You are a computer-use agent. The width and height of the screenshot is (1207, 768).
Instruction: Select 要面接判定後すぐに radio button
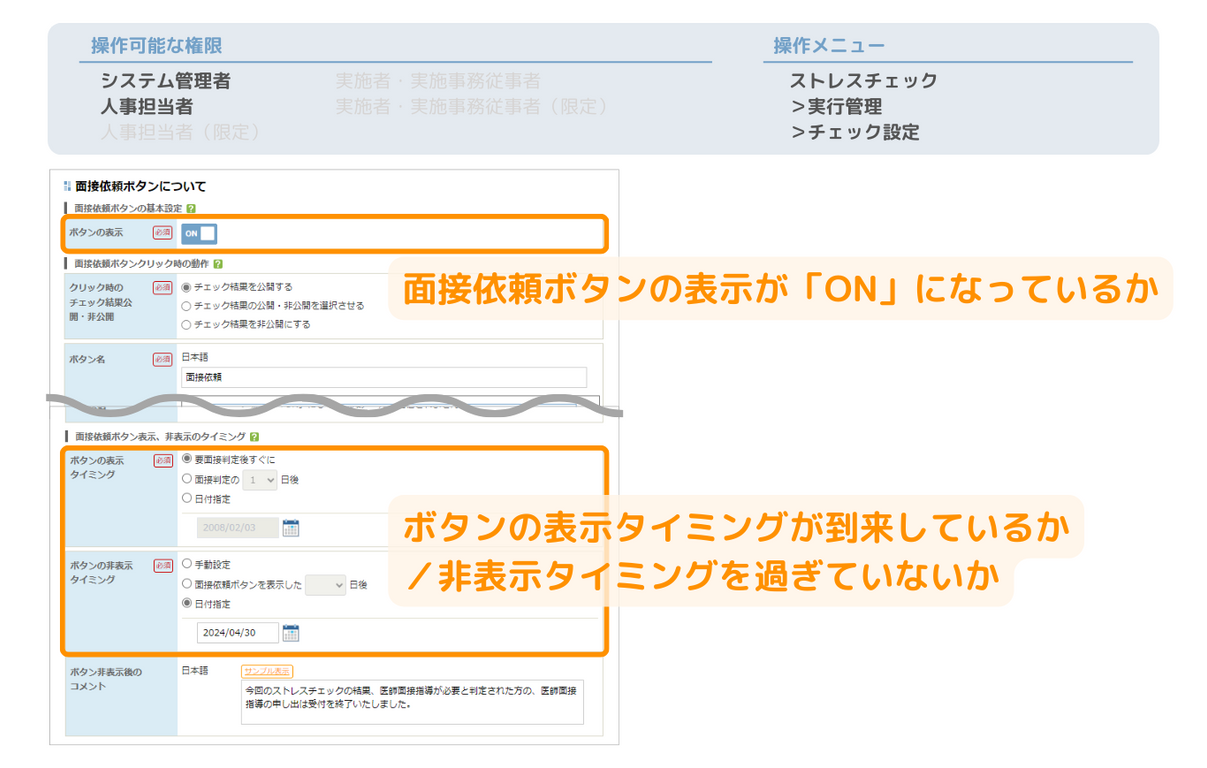[x=186, y=460]
